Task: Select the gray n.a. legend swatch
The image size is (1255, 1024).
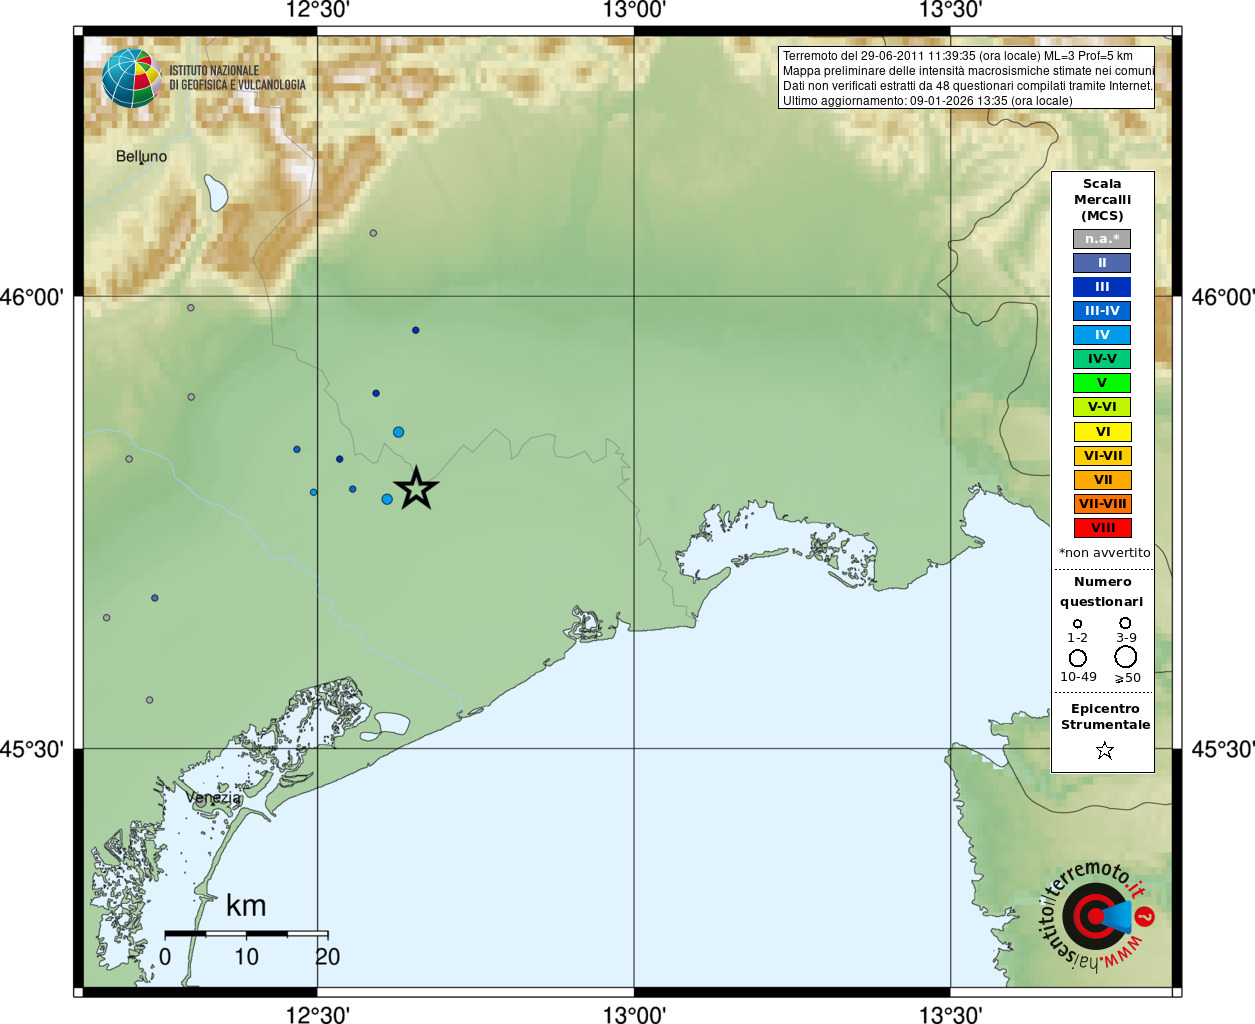Action: 1102,239
